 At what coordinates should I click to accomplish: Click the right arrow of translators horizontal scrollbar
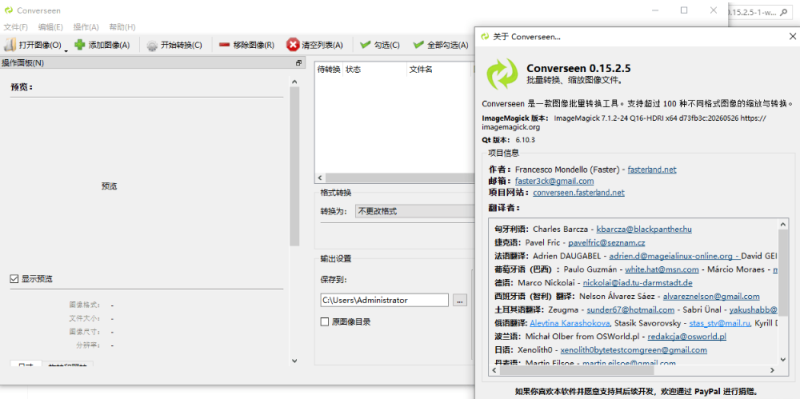(772, 370)
